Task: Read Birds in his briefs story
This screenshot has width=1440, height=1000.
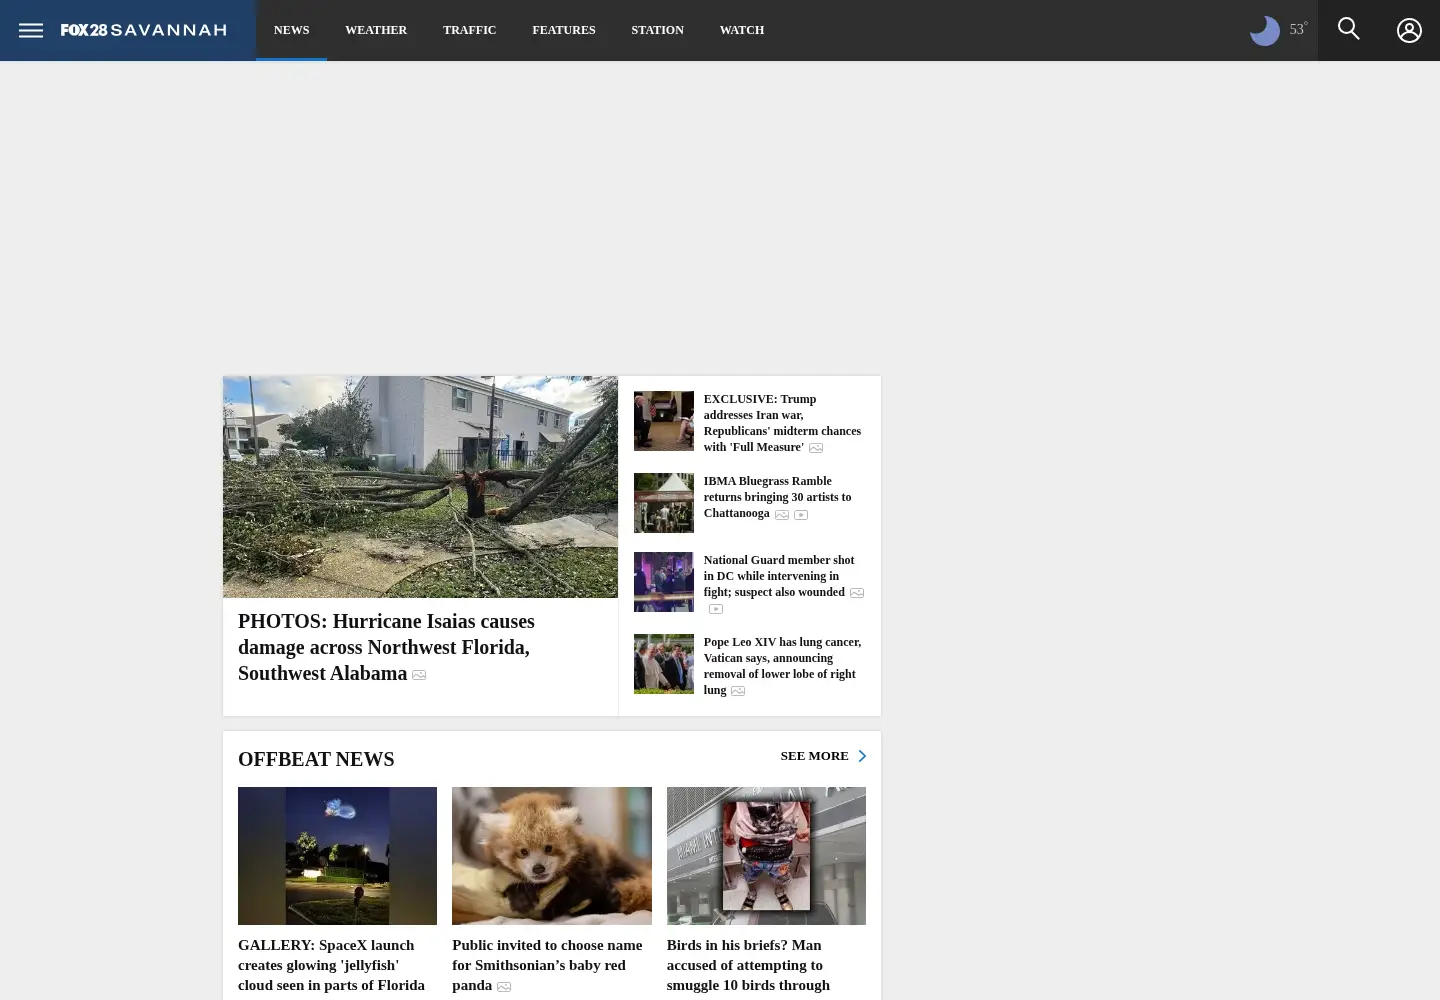Action: coord(748,965)
